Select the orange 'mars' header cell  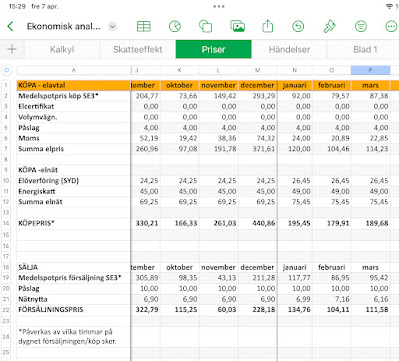(370, 85)
